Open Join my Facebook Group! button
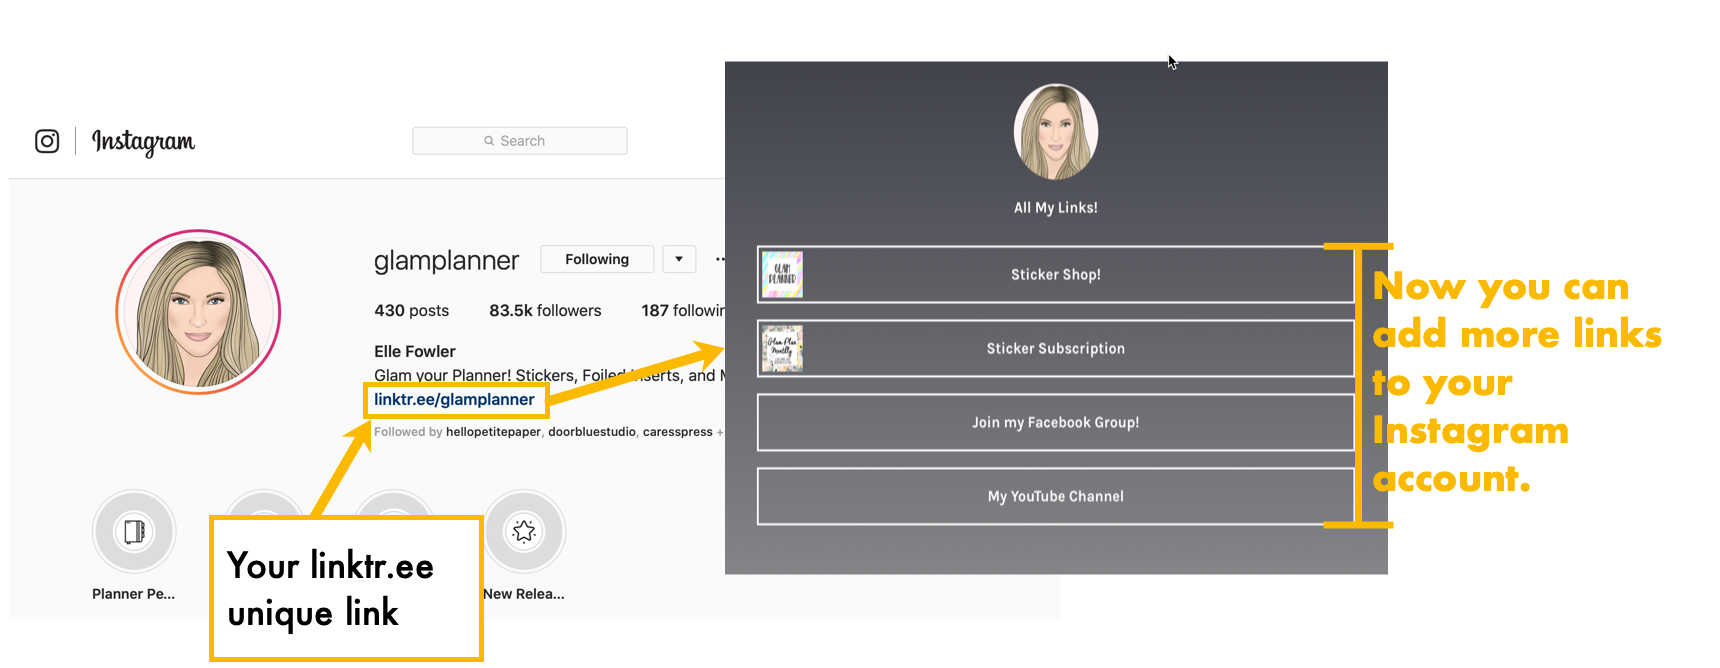The width and height of the screenshot is (1720, 668). click(x=1056, y=422)
